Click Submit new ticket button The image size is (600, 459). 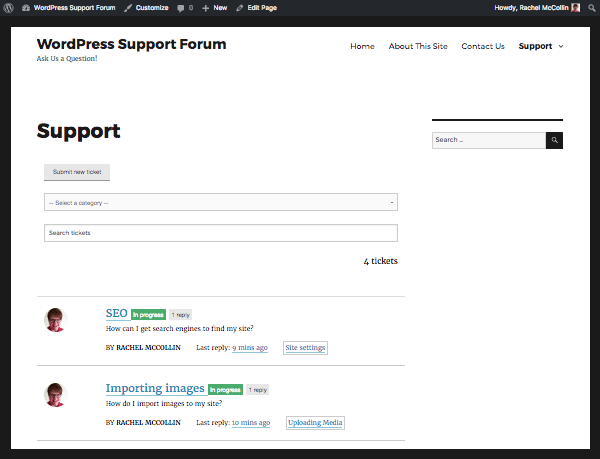(x=77, y=172)
